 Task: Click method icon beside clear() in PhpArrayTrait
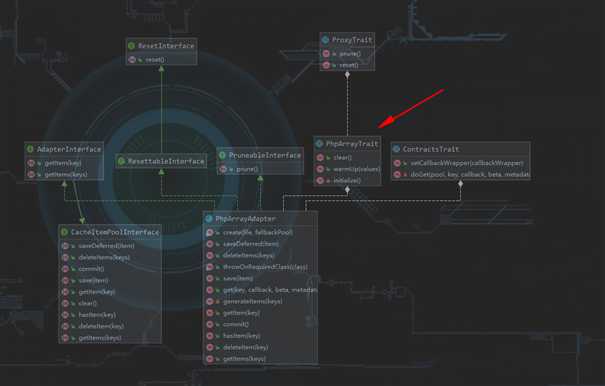tap(320, 157)
